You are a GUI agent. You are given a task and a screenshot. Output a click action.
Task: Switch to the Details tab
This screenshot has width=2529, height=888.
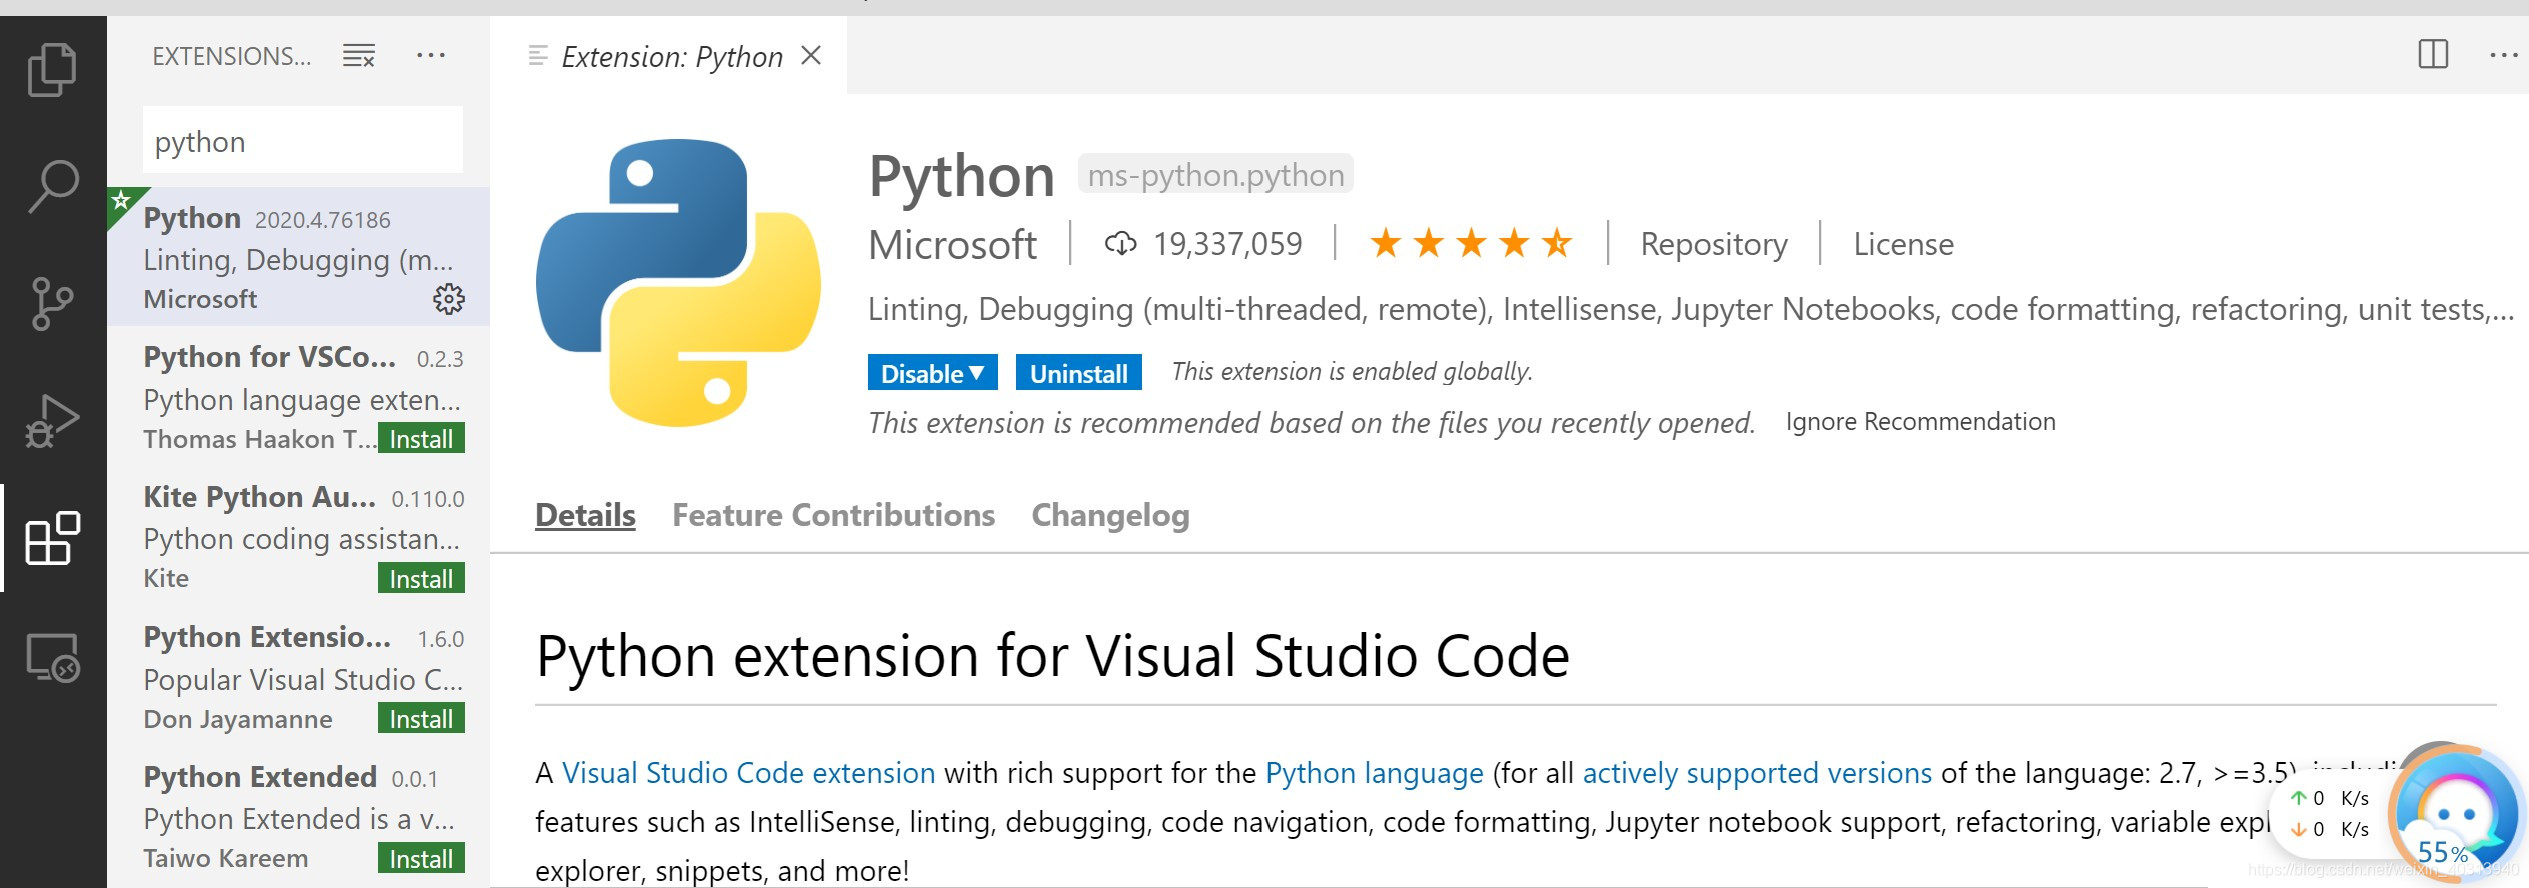coord(585,515)
